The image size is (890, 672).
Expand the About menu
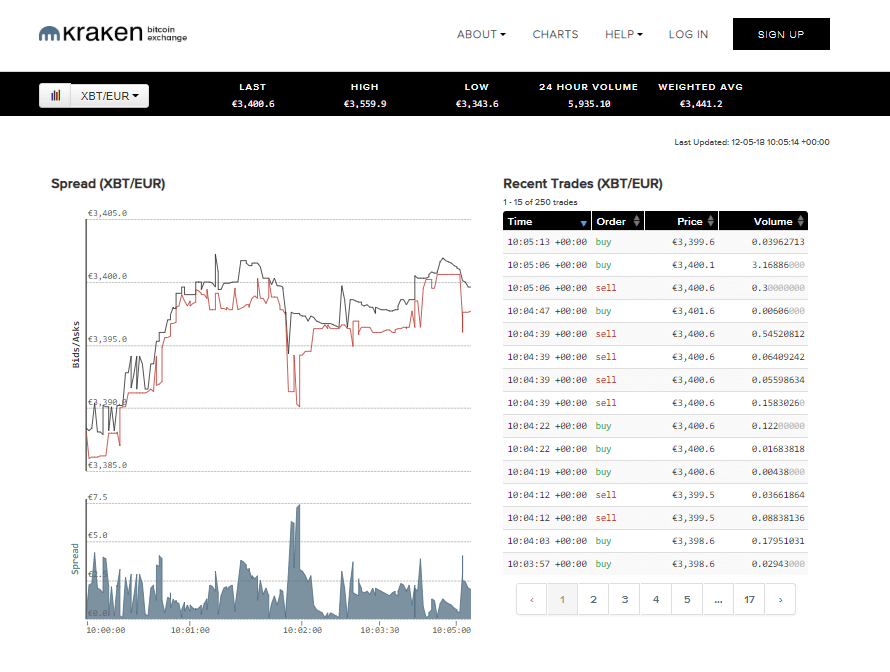point(481,34)
